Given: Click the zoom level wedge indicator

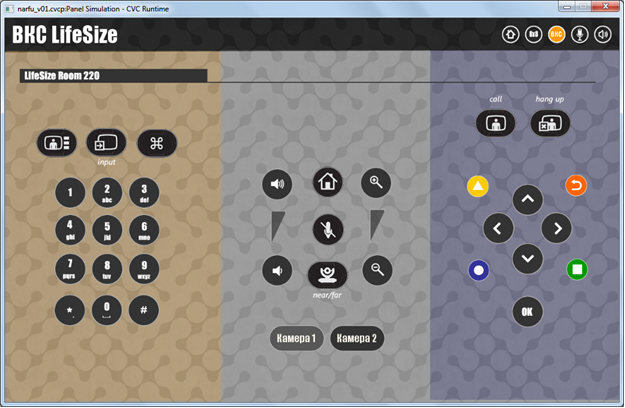Looking at the screenshot, I should [377, 225].
